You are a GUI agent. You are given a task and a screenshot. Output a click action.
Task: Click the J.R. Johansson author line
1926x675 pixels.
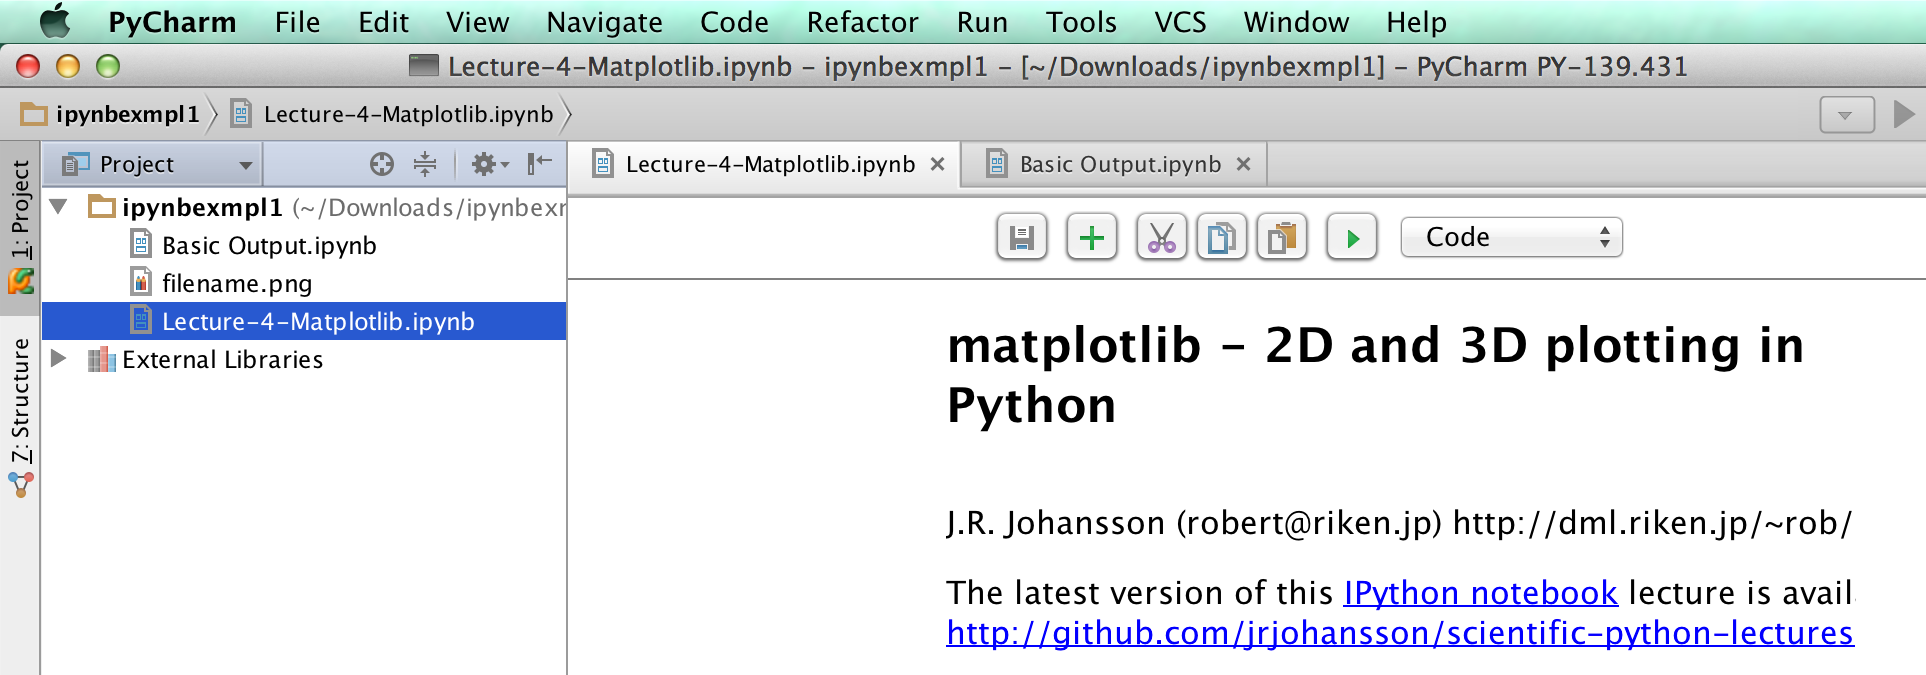coord(1399,523)
